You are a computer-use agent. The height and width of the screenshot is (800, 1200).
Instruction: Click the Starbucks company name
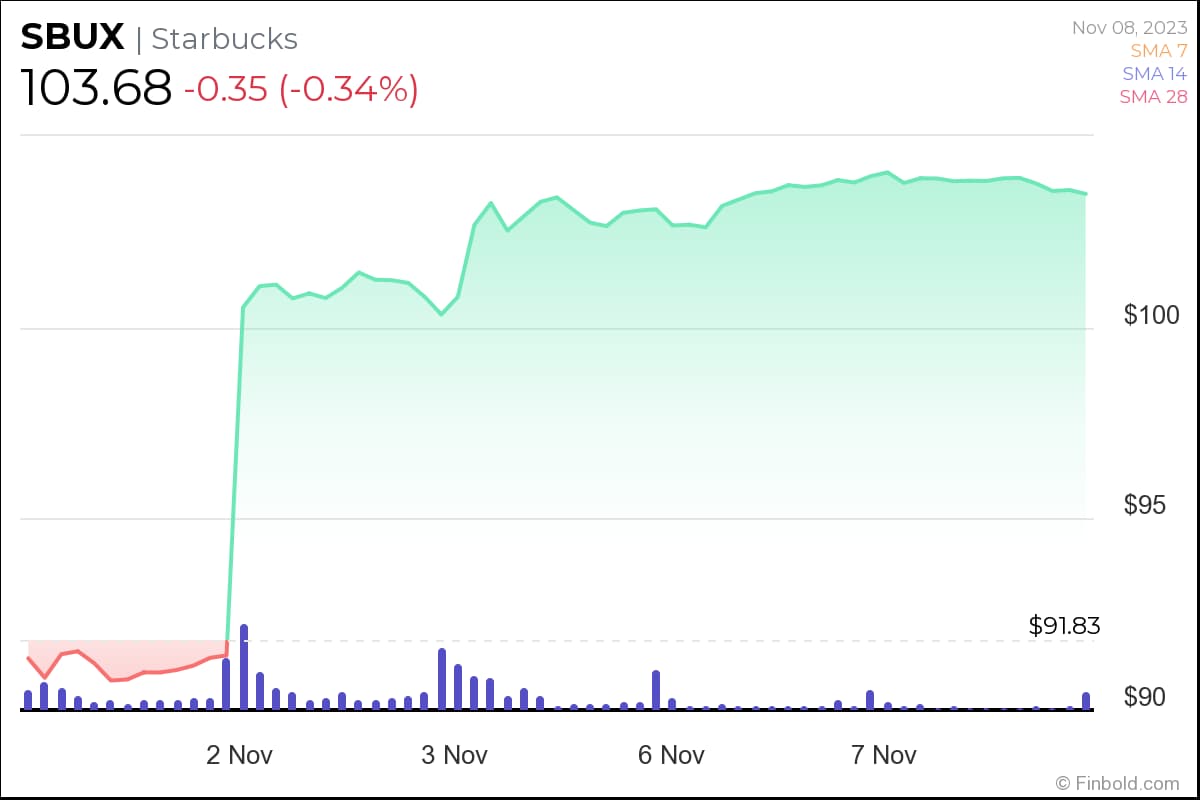tap(224, 39)
